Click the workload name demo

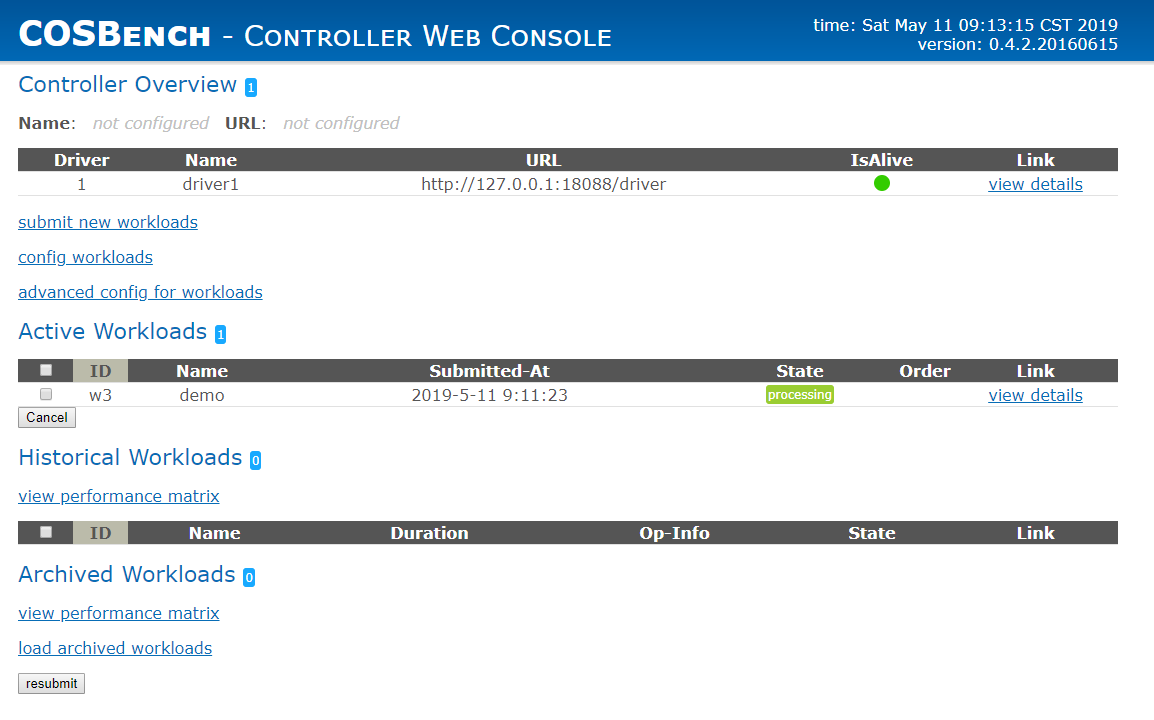click(202, 395)
